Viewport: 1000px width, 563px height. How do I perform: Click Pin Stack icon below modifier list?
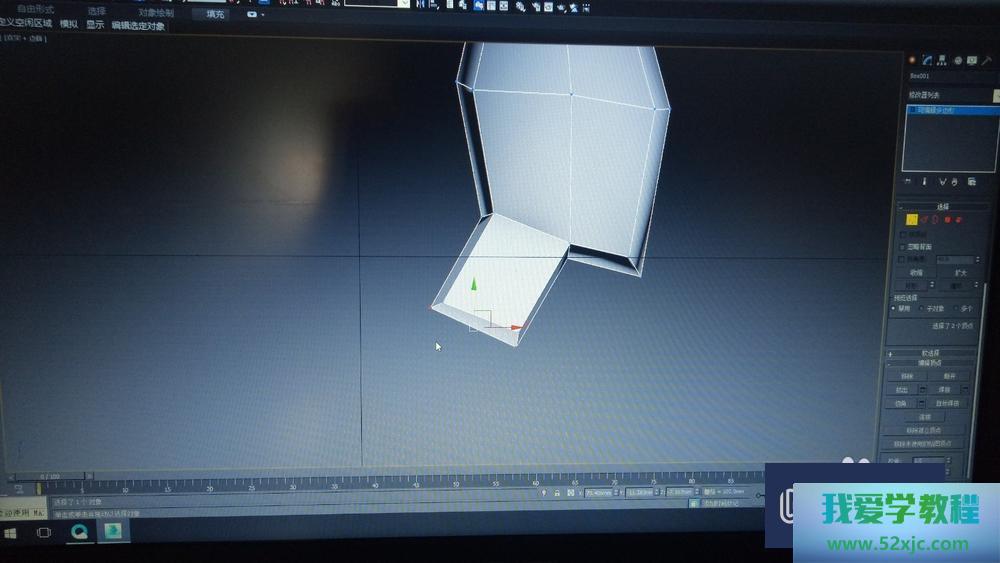coord(908,182)
